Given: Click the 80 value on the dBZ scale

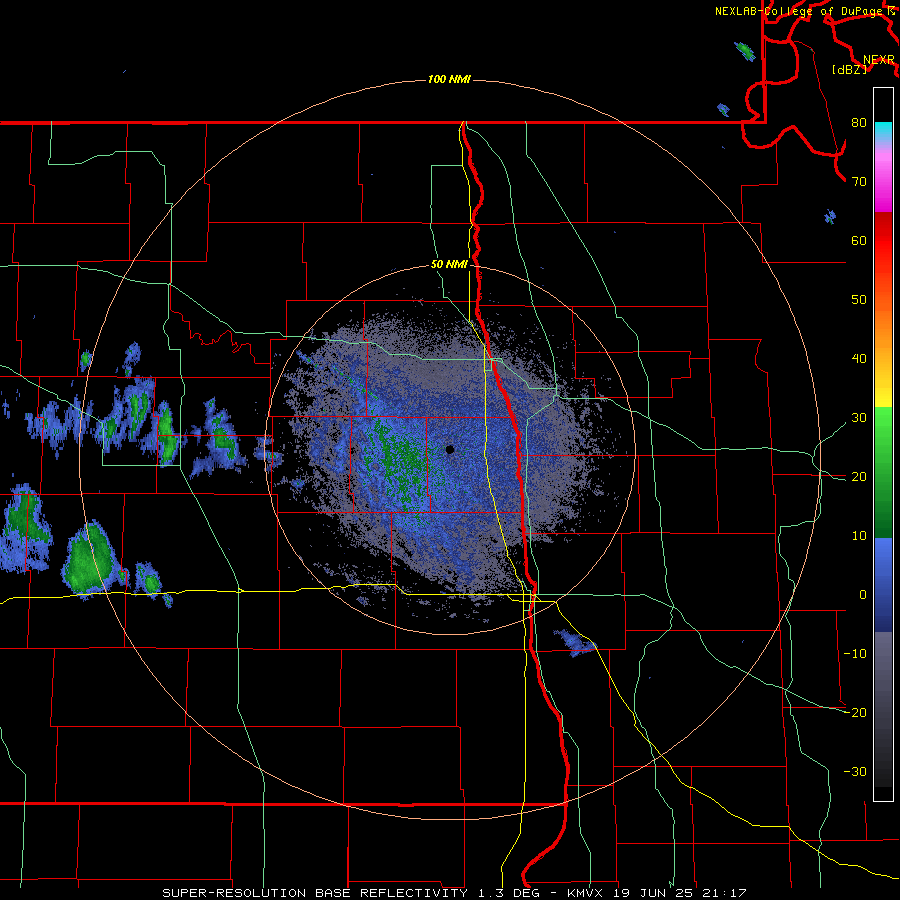Looking at the screenshot, I should coord(859,122).
